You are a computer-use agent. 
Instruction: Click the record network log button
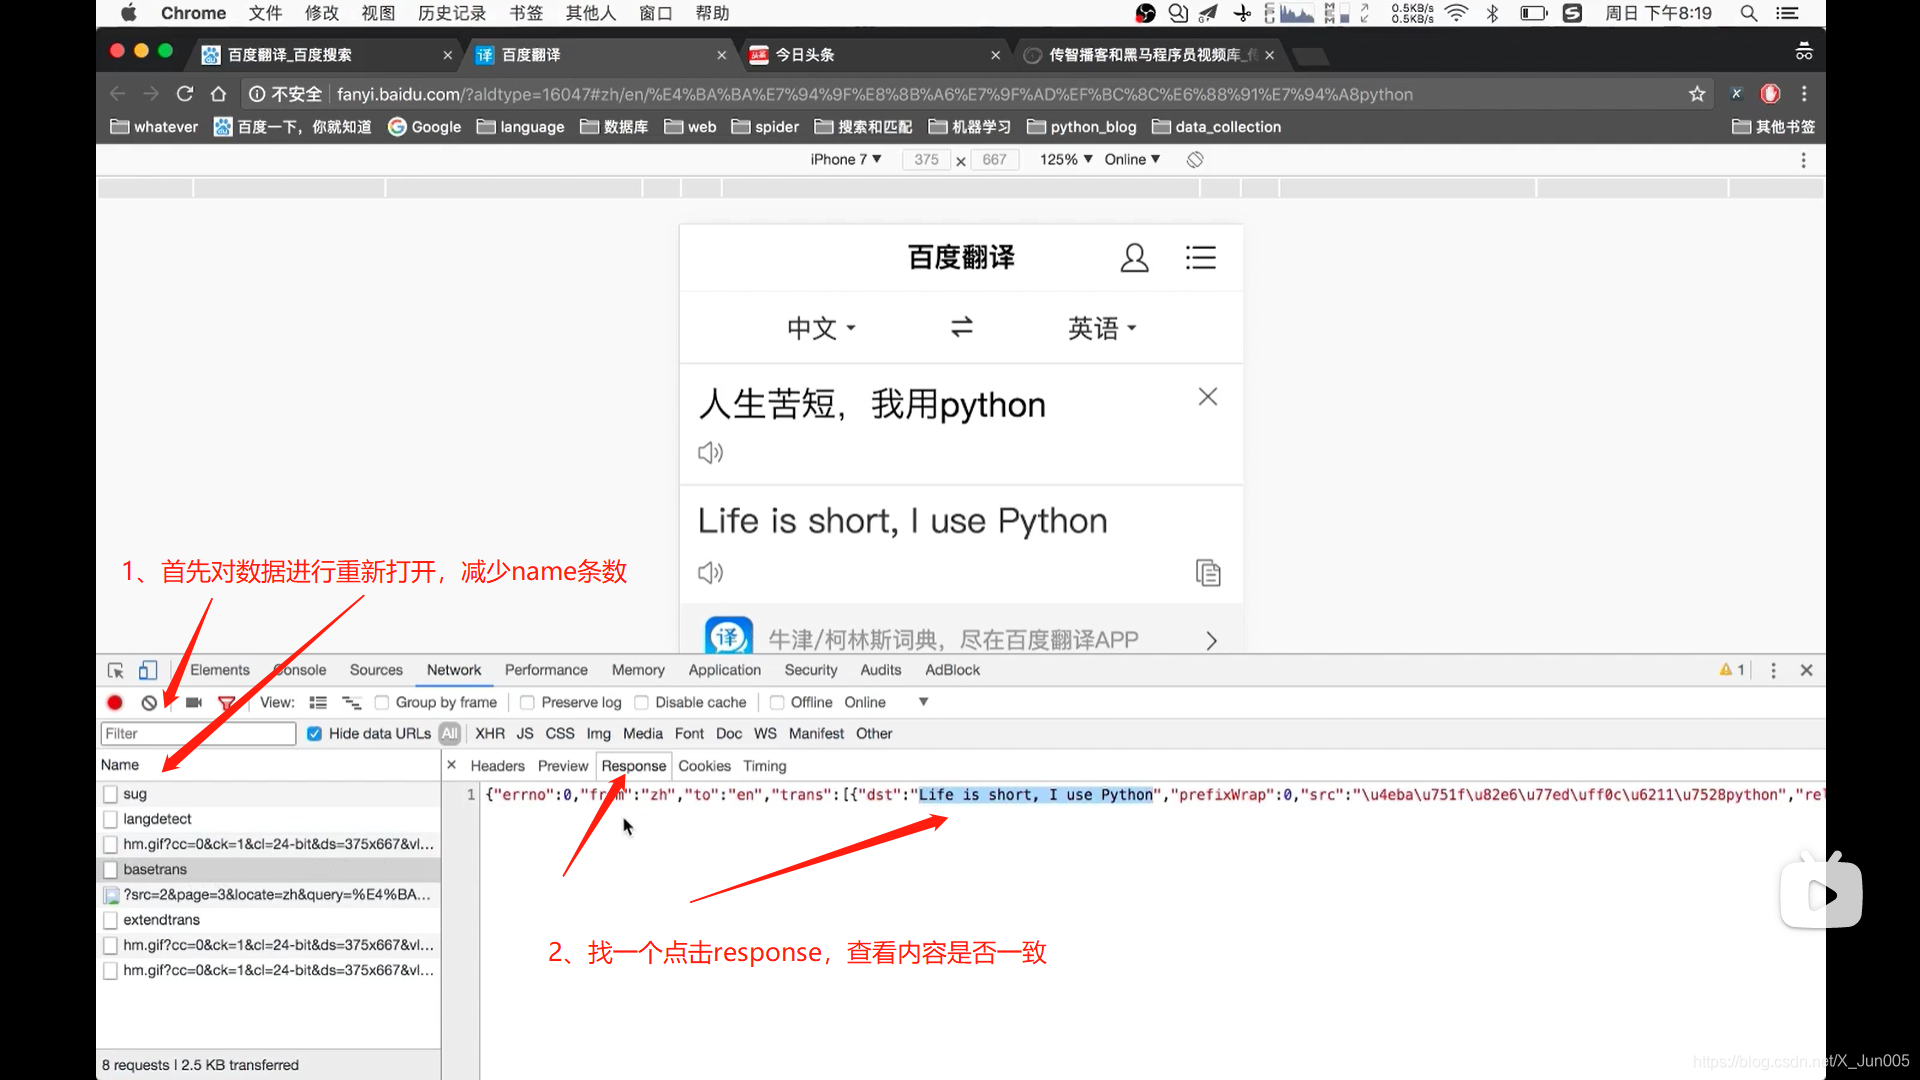(x=115, y=703)
